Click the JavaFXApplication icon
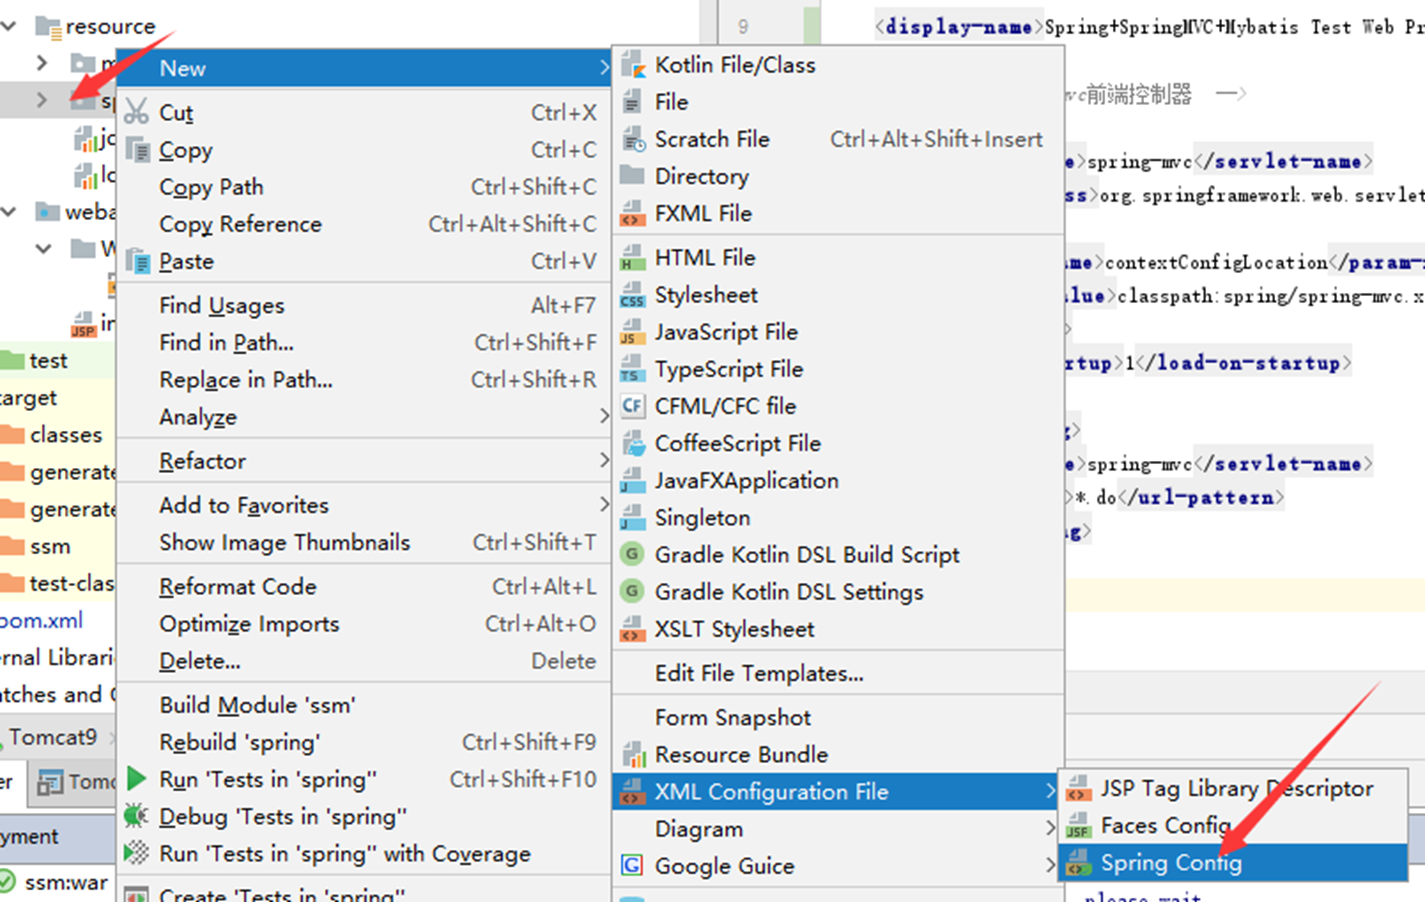This screenshot has height=902, width=1425. click(x=632, y=481)
